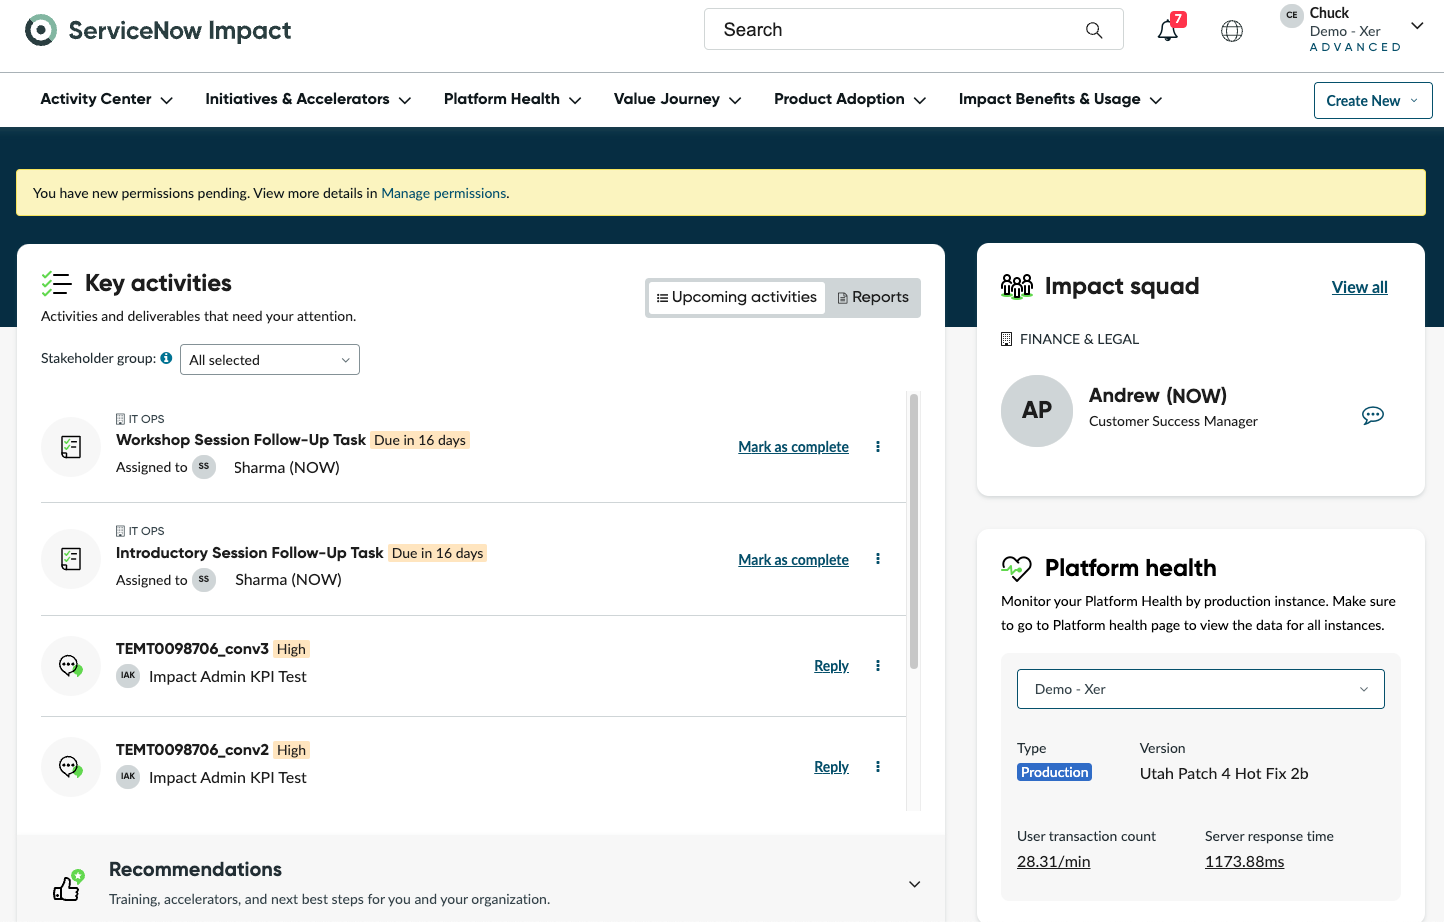Click the Key activities checklist icon
Screen dimensions: 1444x922
56,284
